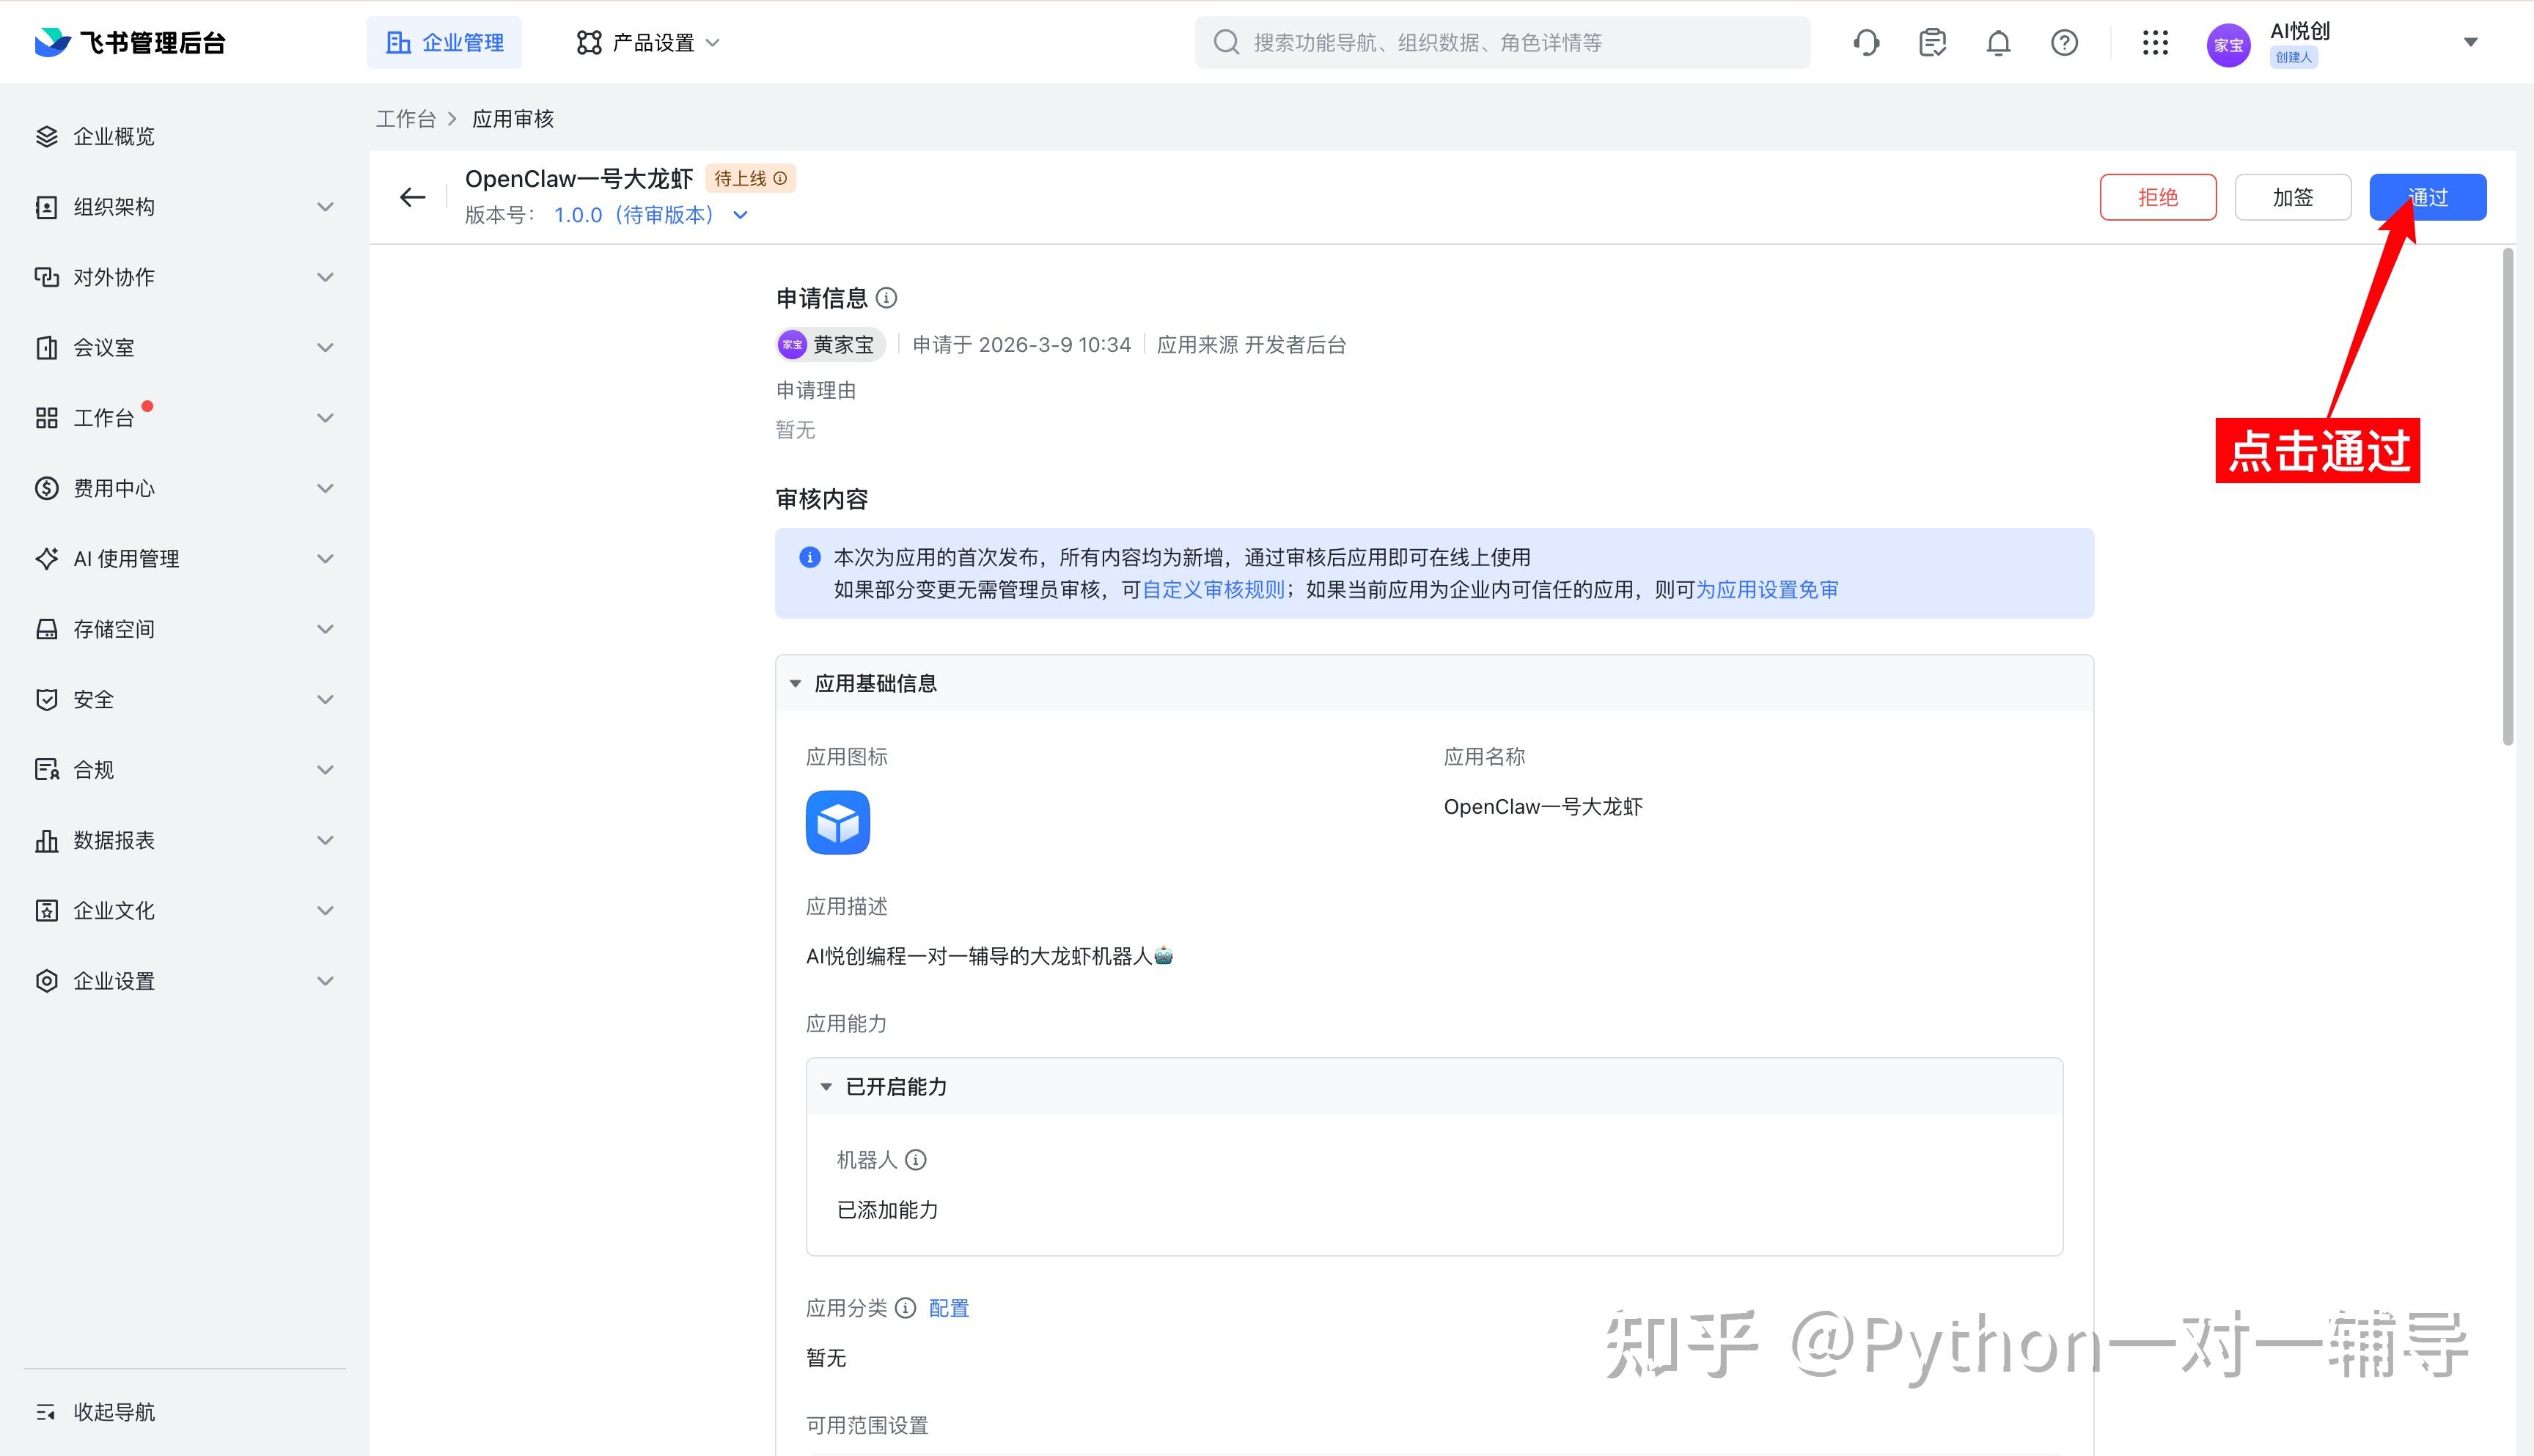Expand 组织架构 in the sidebar
Image resolution: width=2534 pixels, height=1456 pixels.
click(184, 207)
